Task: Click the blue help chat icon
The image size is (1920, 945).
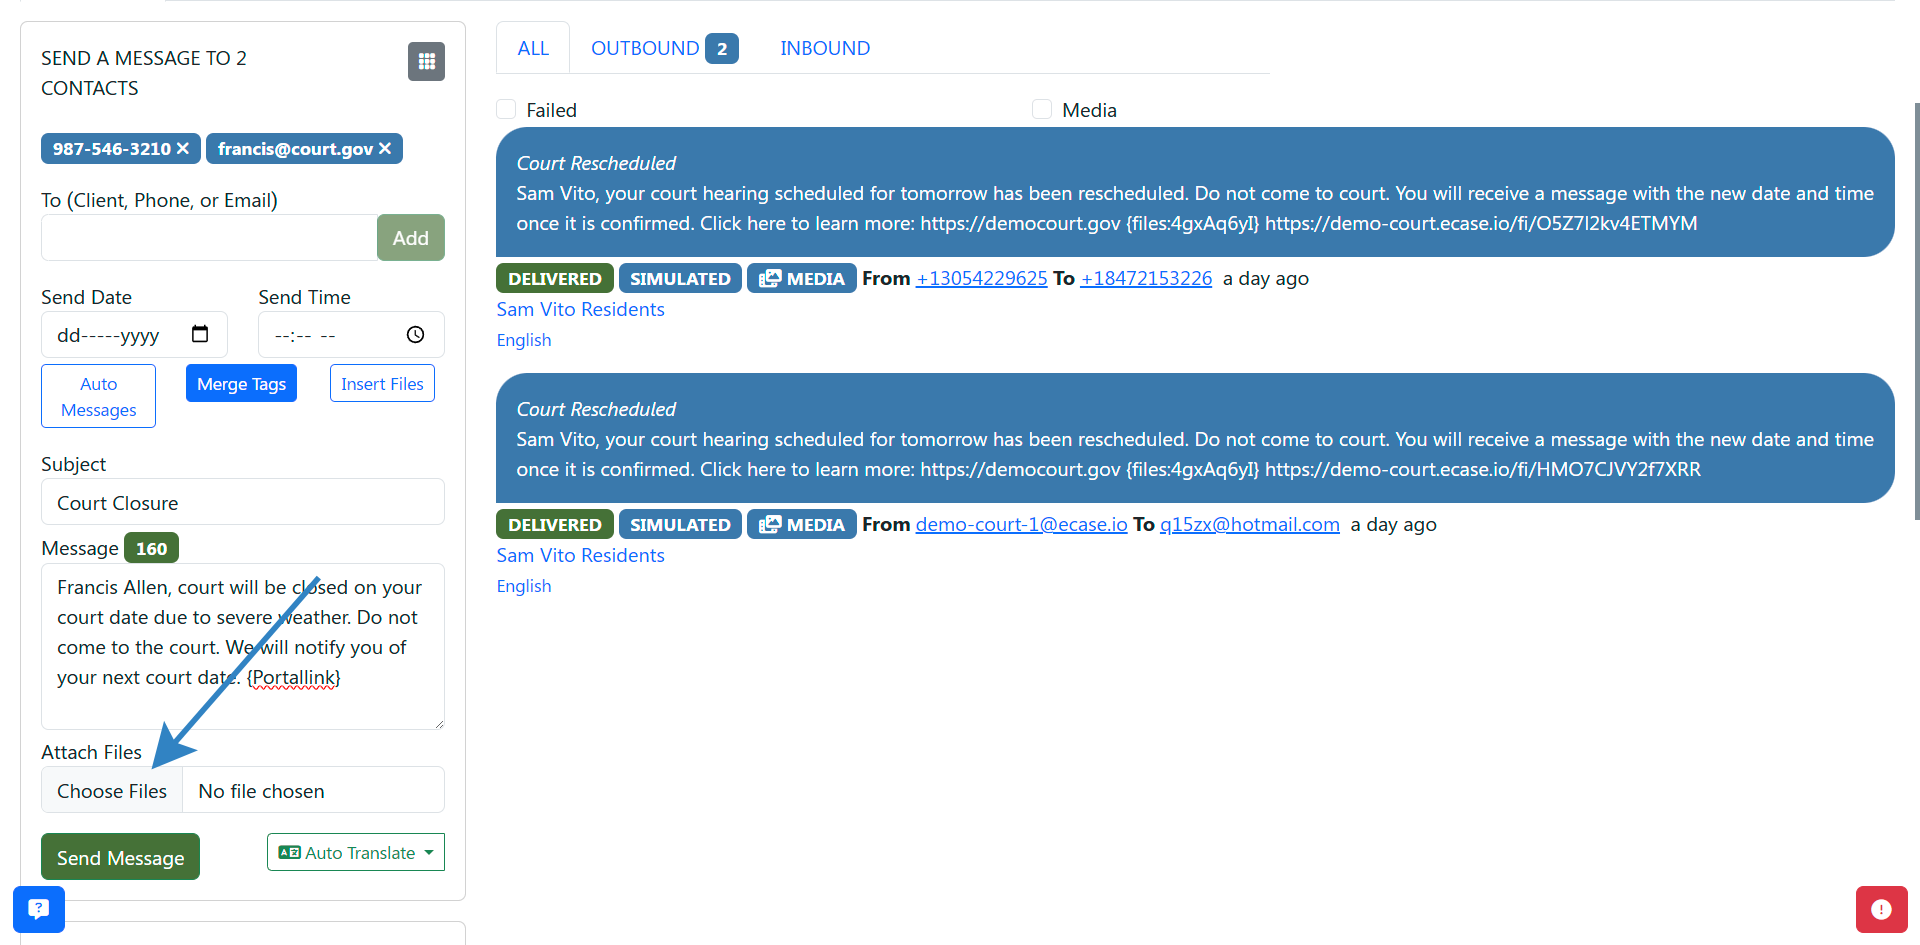Action: tap(39, 909)
